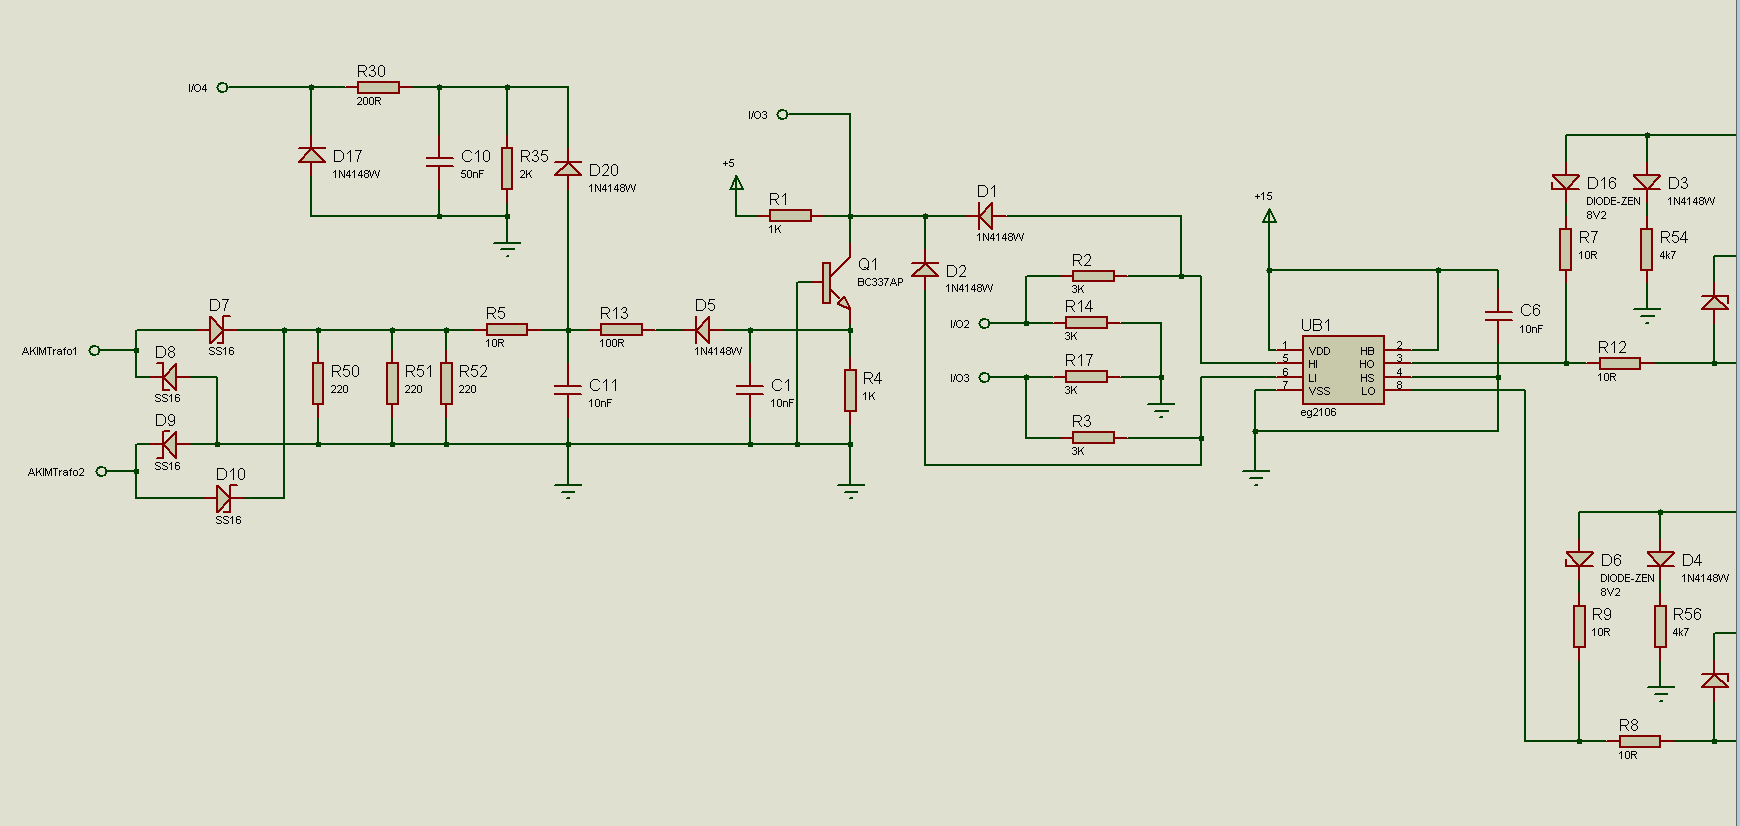Click ground symbol below R4

850,491
